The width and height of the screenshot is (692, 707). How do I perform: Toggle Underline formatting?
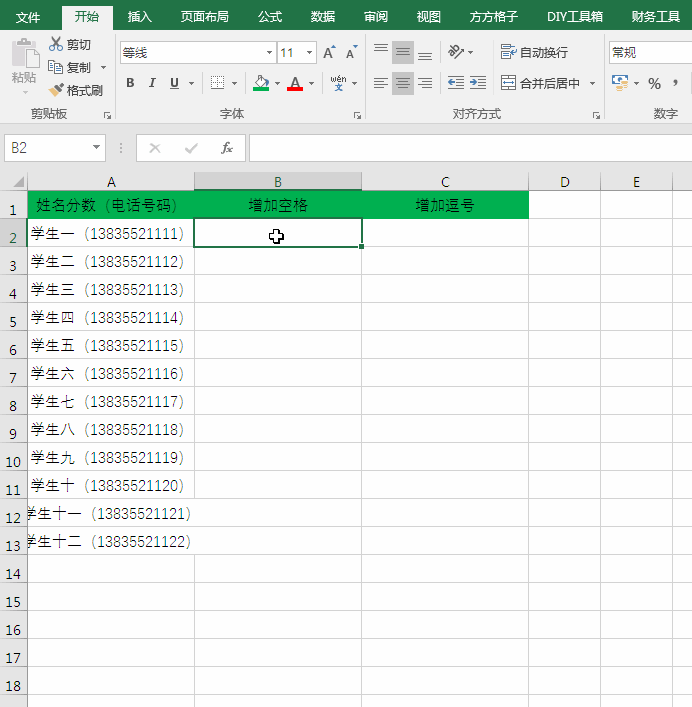(x=174, y=83)
